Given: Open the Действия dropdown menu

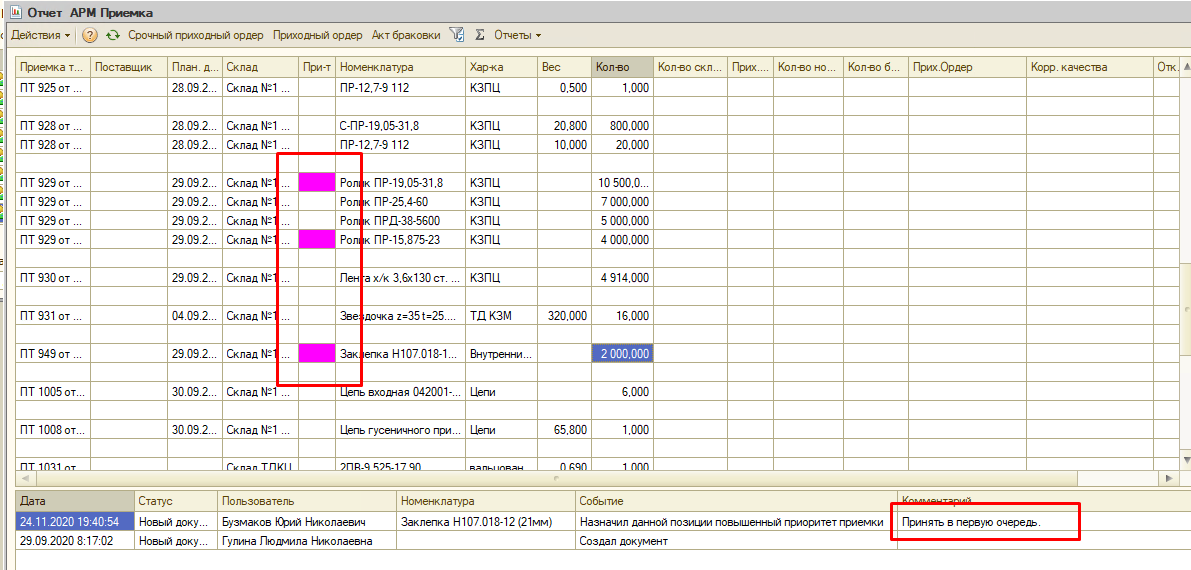Looking at the screenshot, I should point(41,35).
